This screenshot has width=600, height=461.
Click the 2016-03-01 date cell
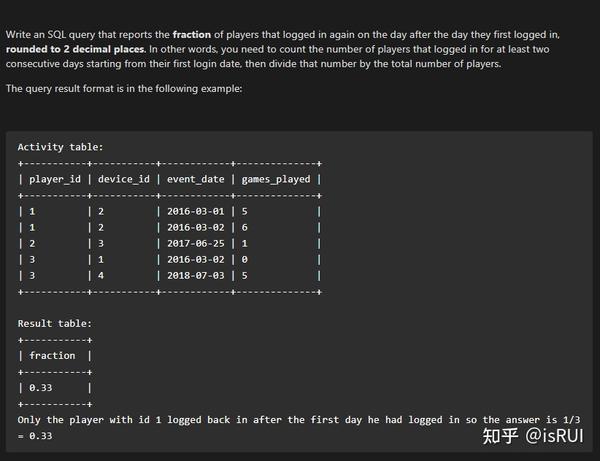pyautogui.click(x=195, y=211)
